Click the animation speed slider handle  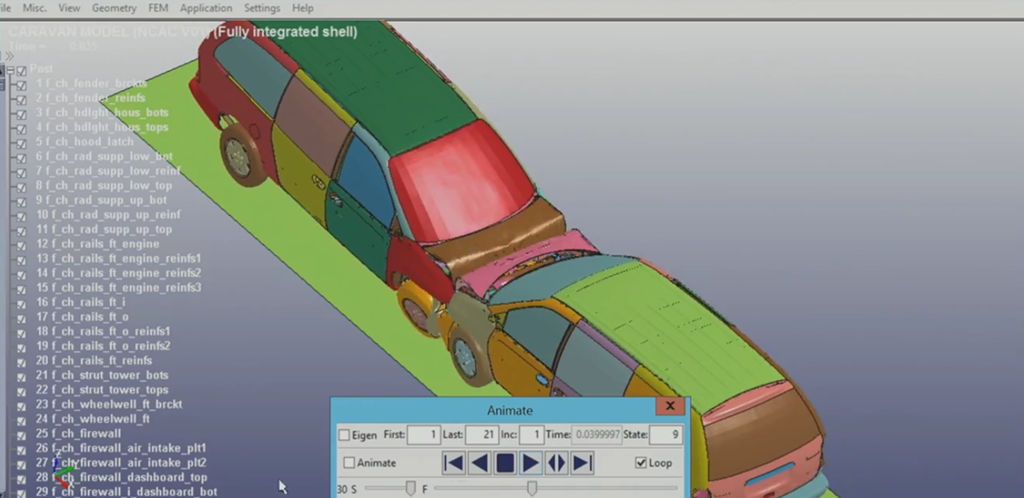click(410, 488)
